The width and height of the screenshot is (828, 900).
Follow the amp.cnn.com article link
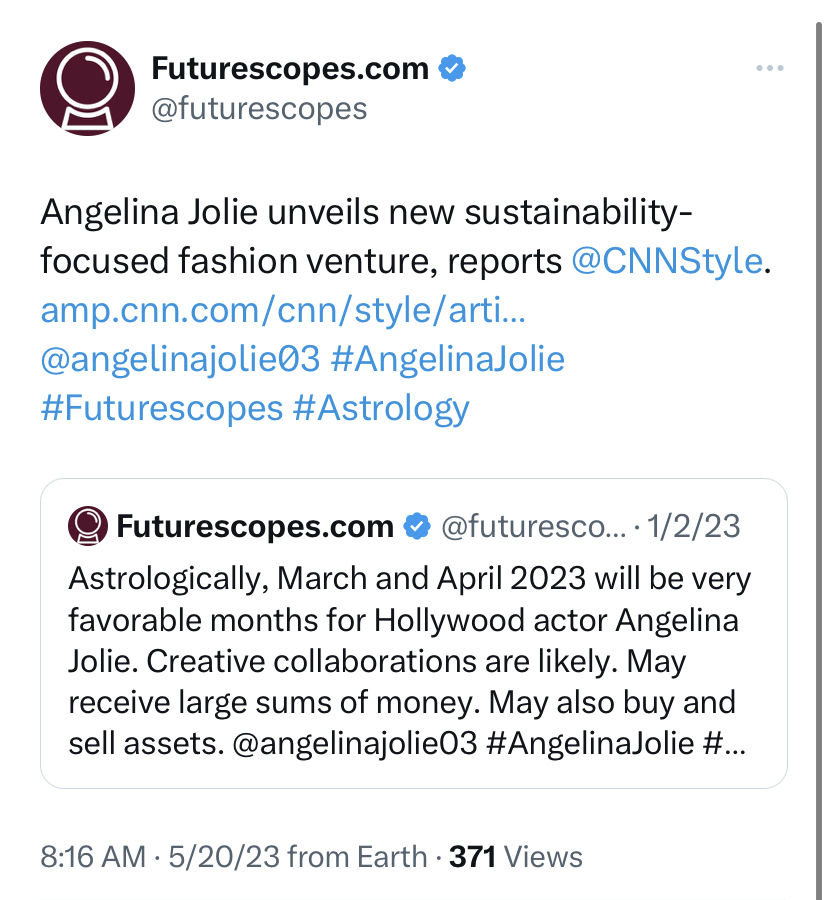point(283,311)
